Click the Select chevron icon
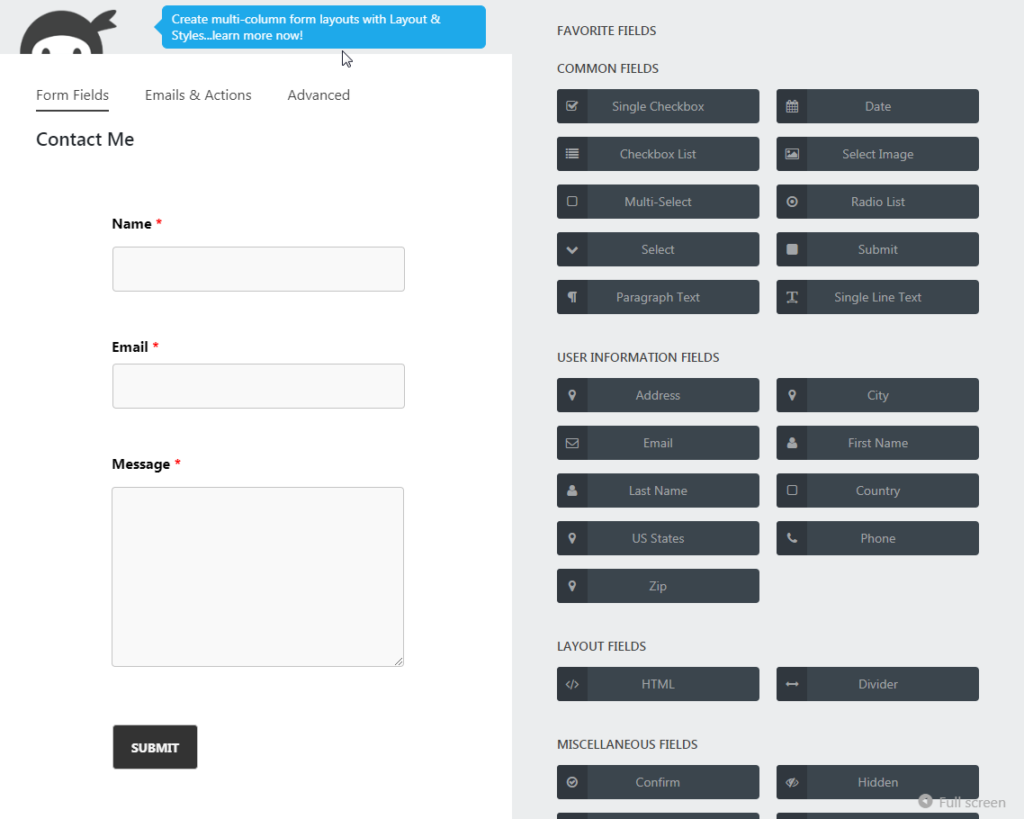 click(x=572, y=249)
